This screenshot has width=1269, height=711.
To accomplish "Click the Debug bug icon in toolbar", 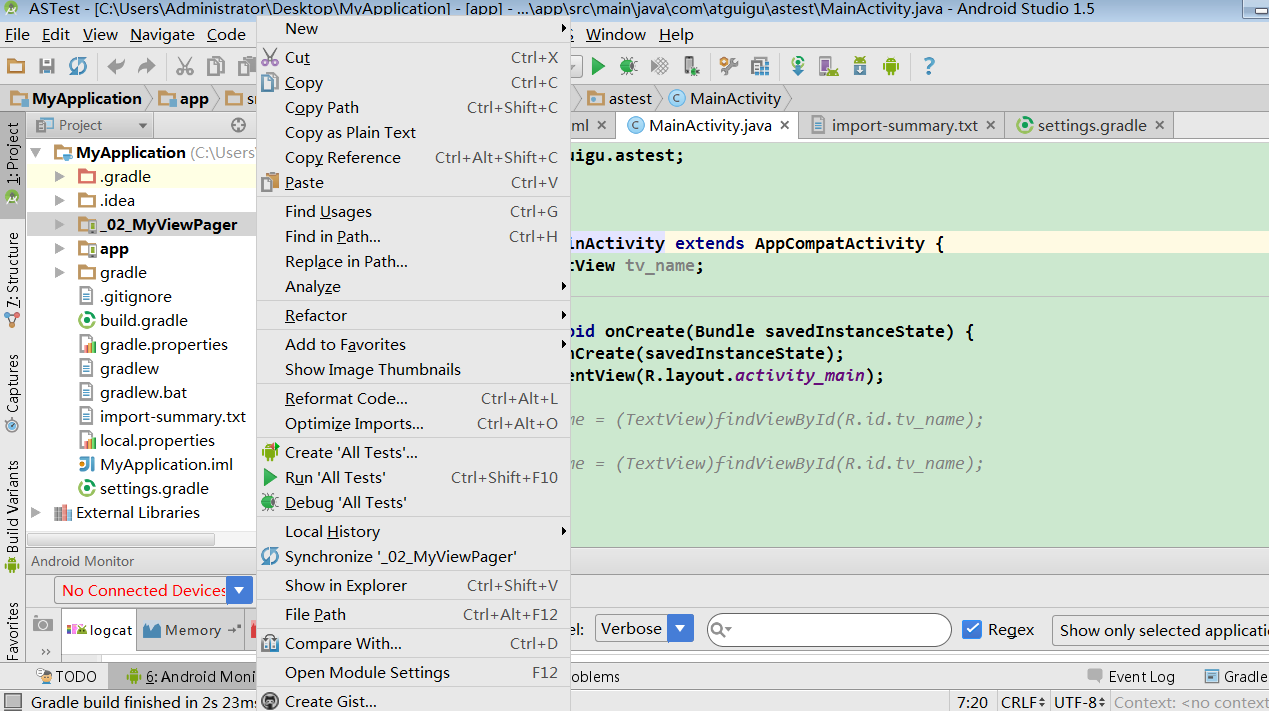I will tap(628, 66).
